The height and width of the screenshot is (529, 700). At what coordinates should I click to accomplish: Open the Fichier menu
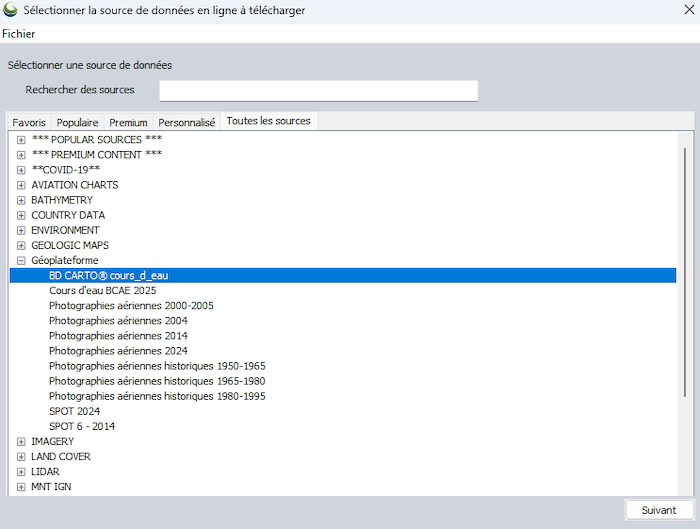point(19,34)
